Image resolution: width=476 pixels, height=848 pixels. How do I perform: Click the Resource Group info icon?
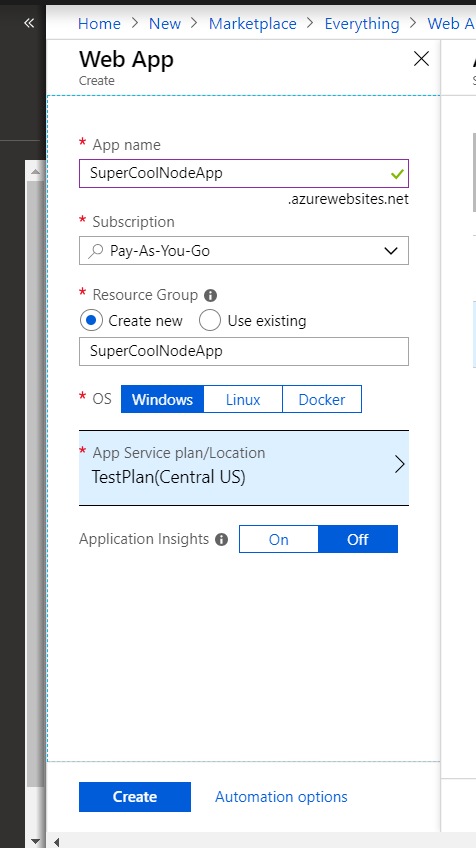tap(210, 295)
